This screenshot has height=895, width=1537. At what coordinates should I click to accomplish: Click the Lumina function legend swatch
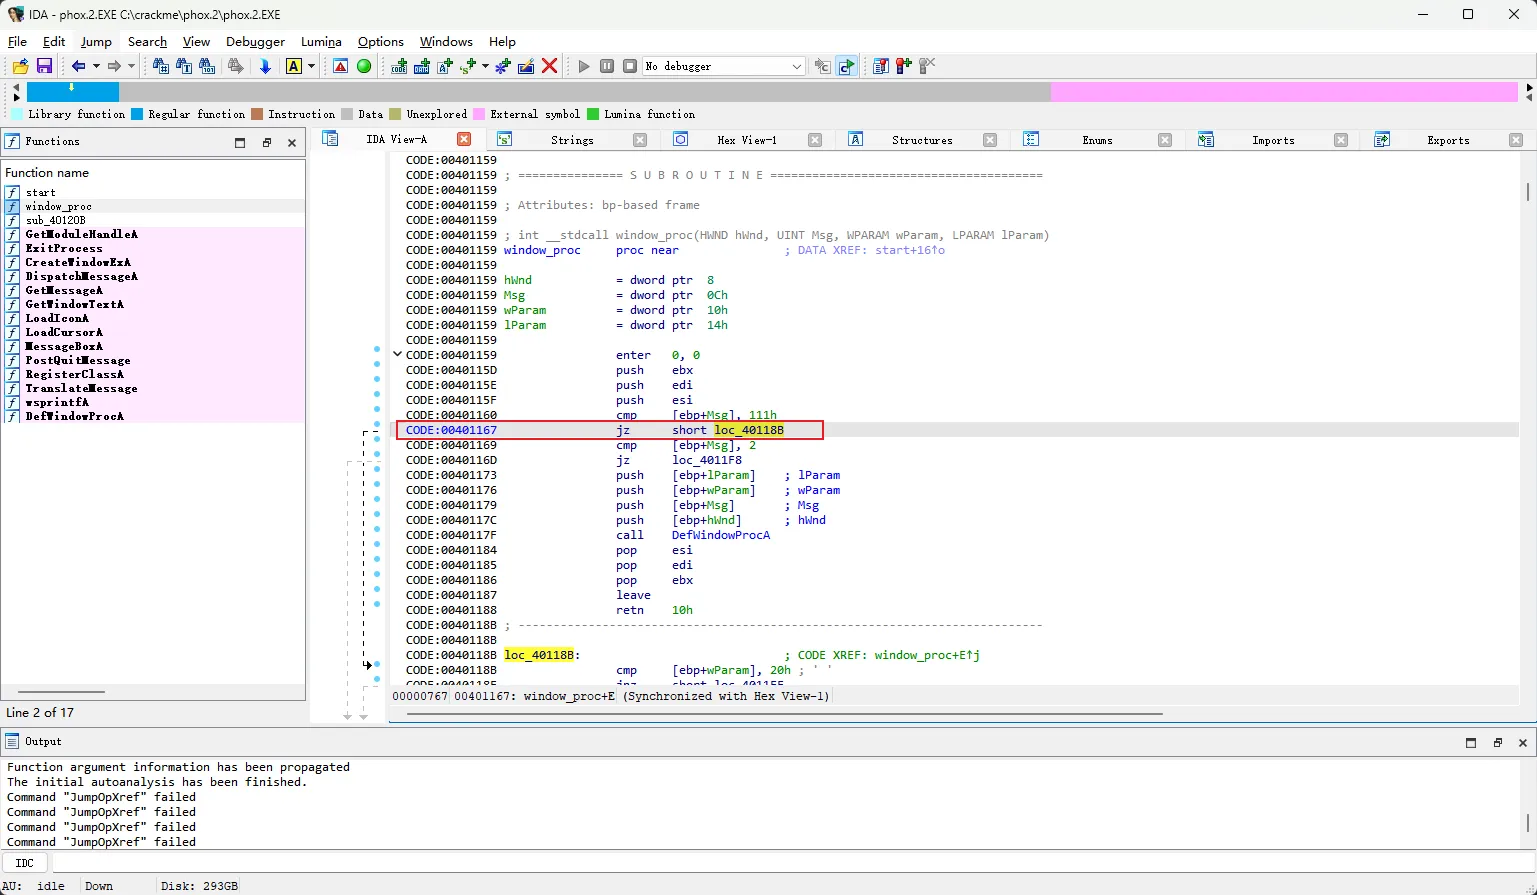pos(593,114)
